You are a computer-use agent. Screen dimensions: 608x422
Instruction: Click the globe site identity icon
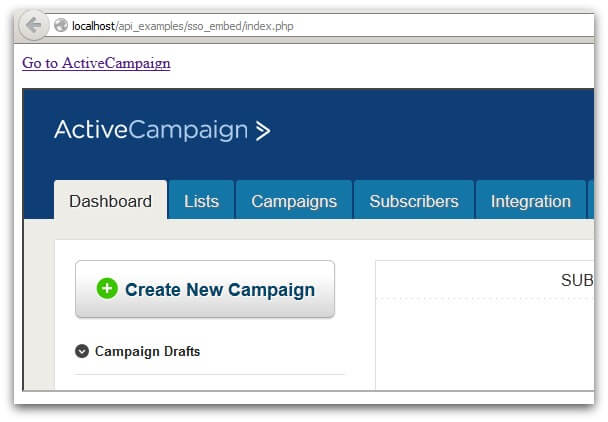pyautogui.click(x=61, y=26)
